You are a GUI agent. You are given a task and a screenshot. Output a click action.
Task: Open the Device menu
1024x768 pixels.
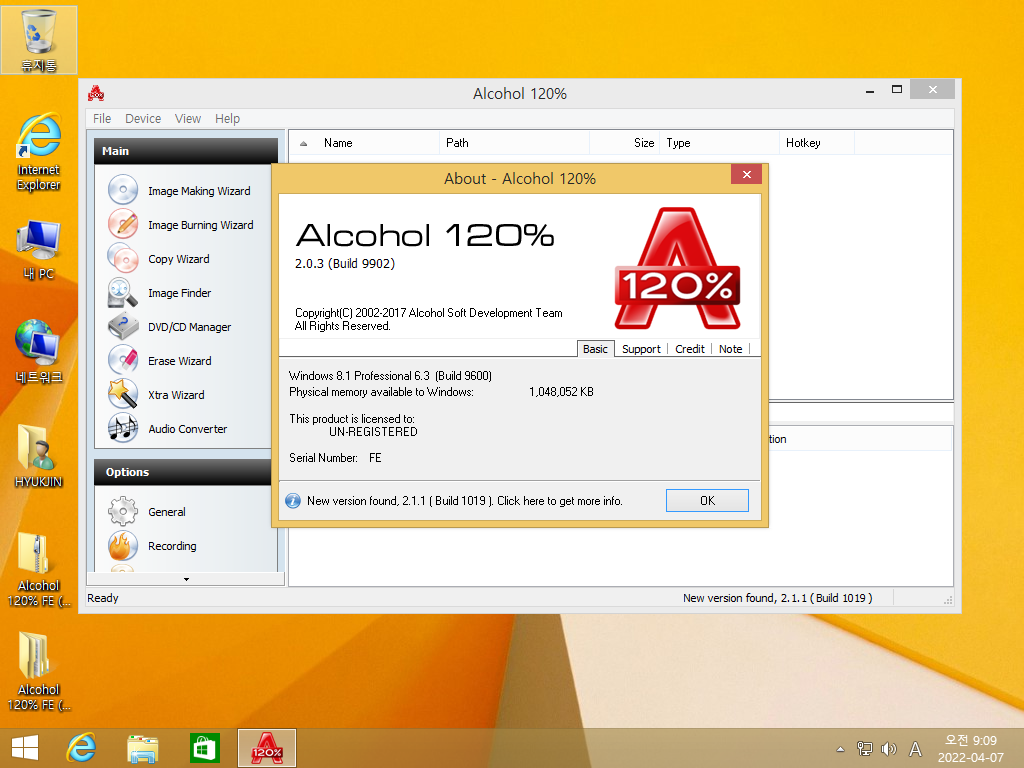[x=143, y=118]
